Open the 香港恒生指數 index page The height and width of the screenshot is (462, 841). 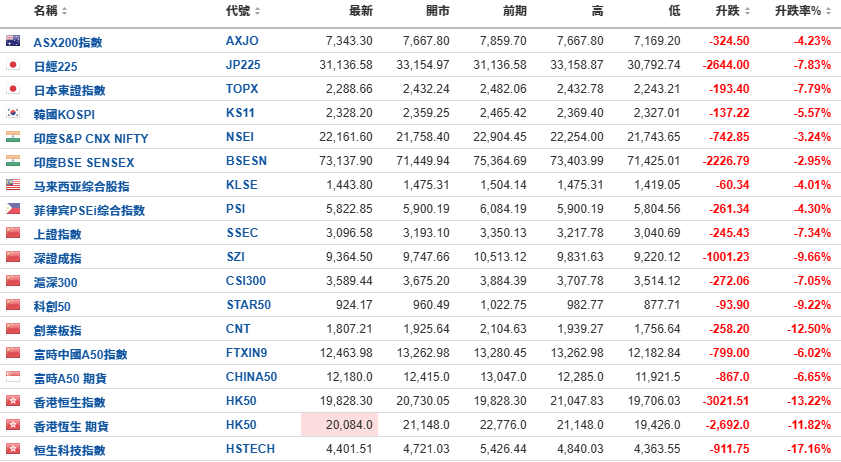(x=69, y=402)
